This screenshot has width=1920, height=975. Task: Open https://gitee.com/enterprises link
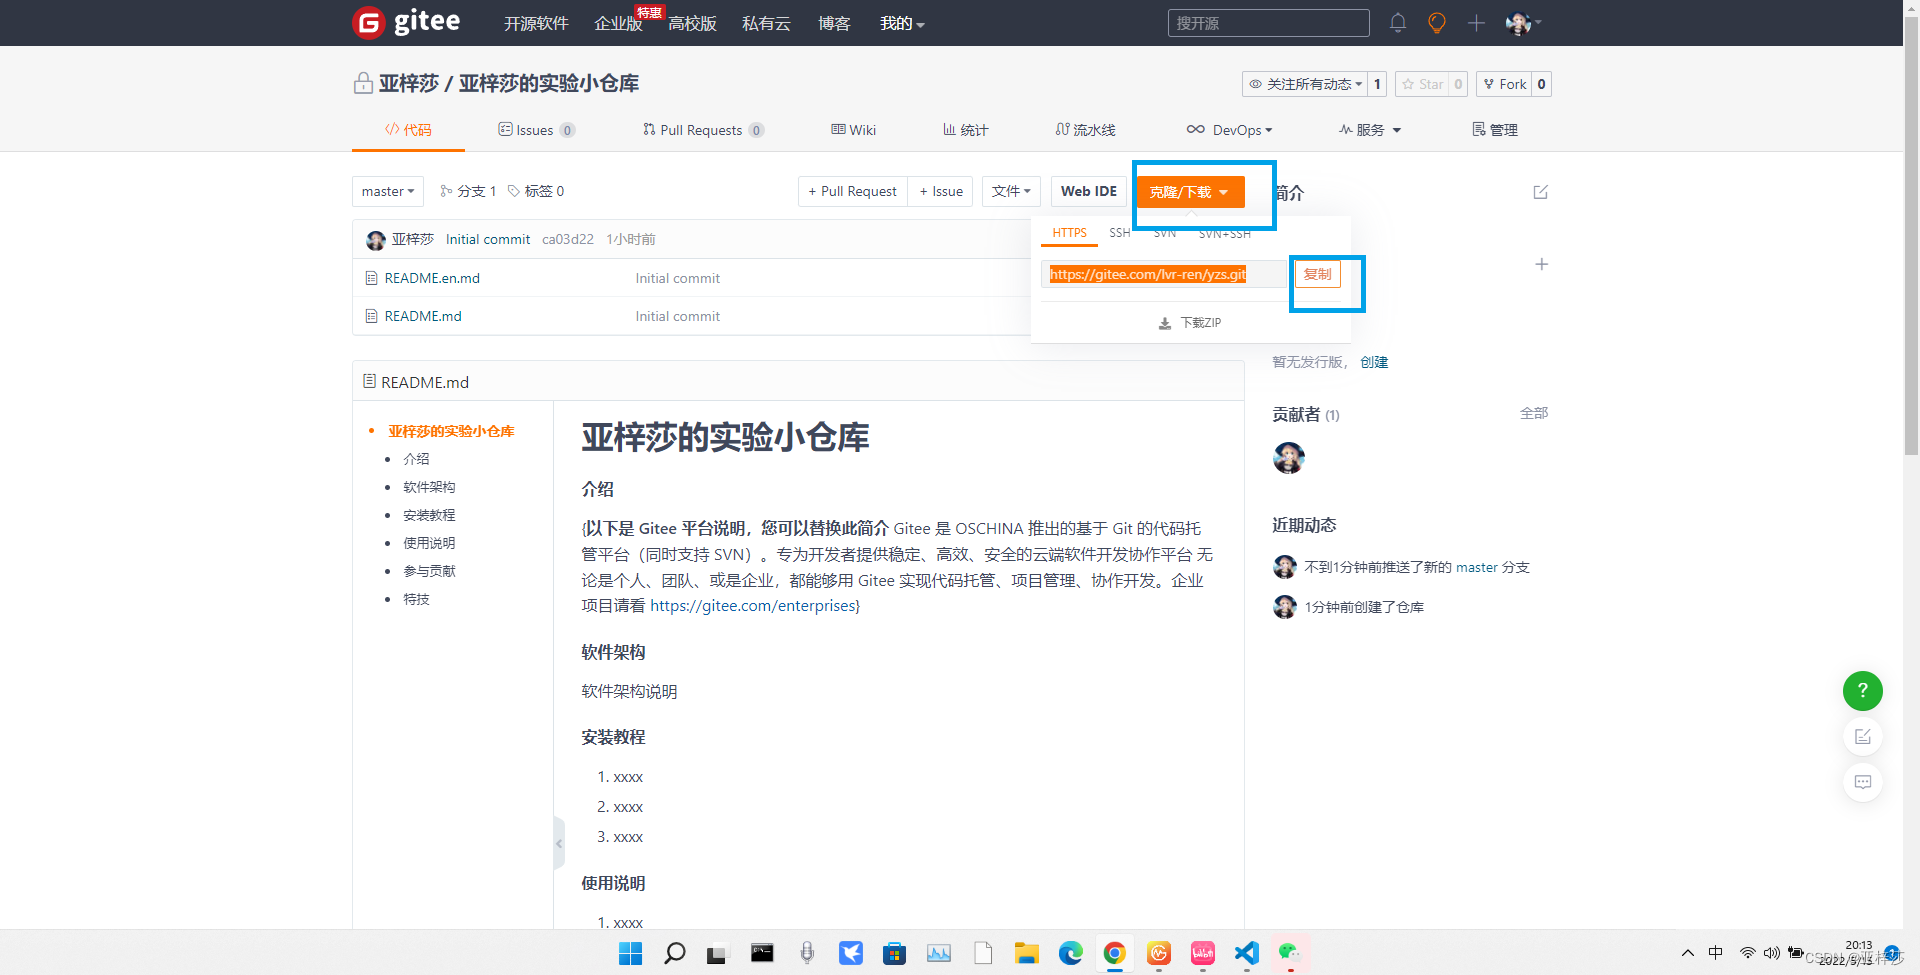[753, 606]
